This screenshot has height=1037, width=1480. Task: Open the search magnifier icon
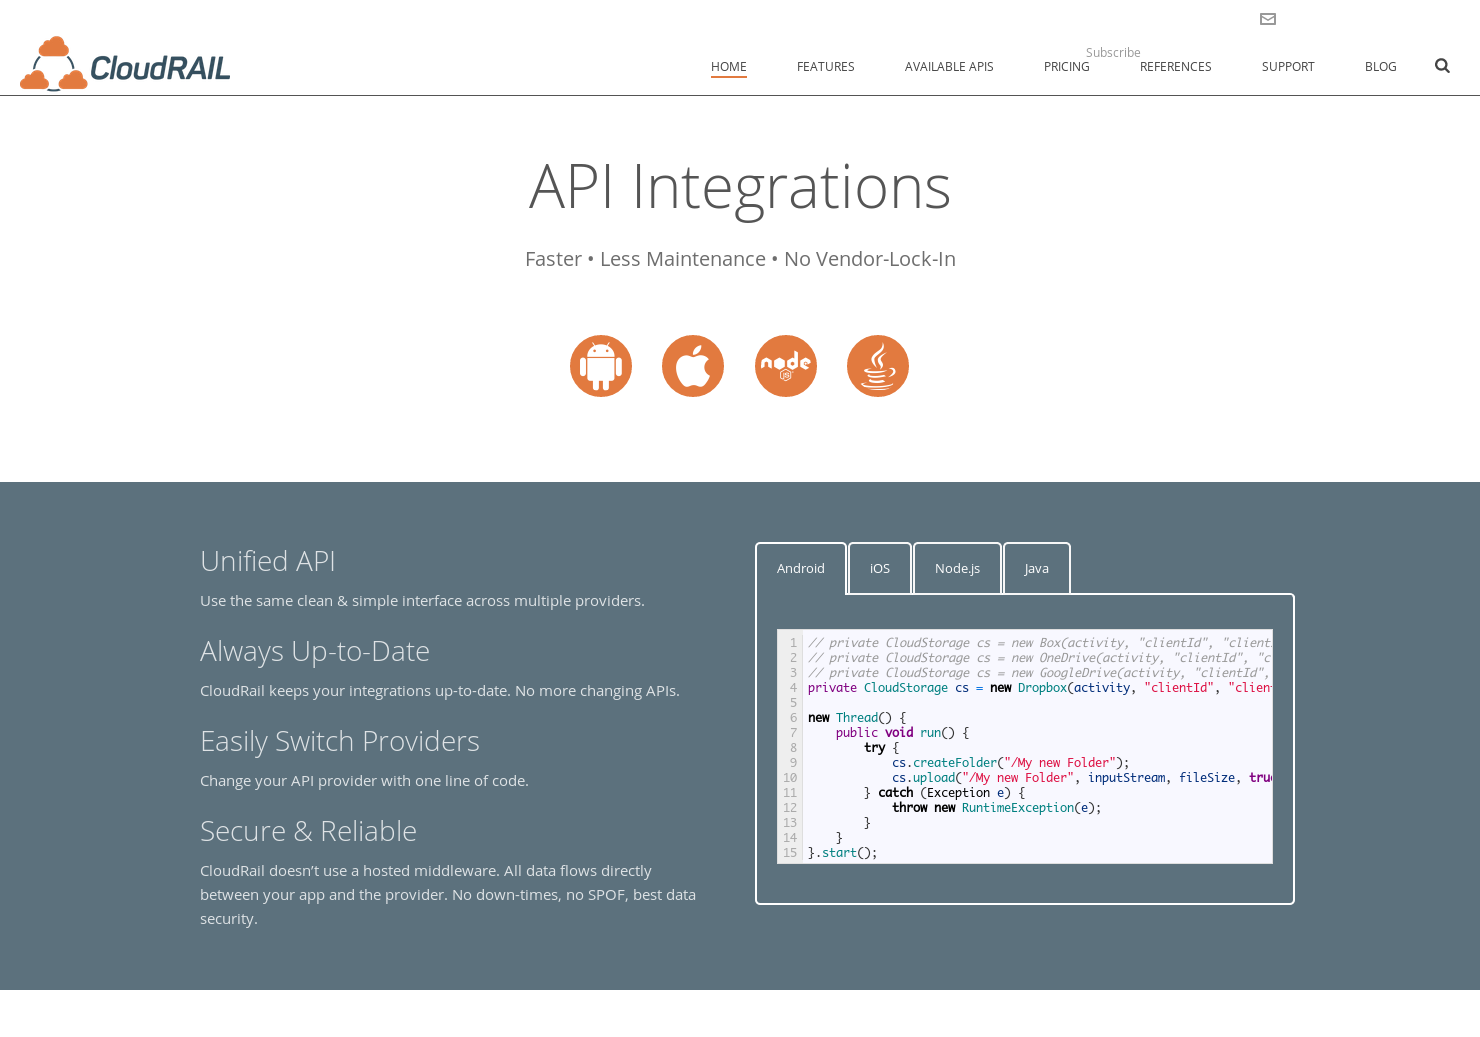[x=1442, y=66]
